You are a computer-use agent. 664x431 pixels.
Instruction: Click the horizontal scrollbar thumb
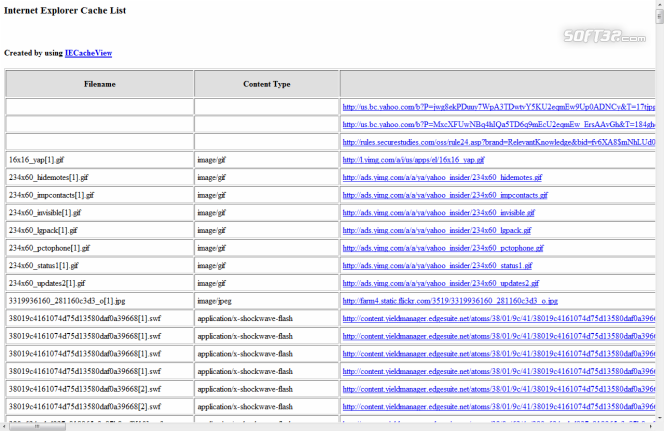click(x=37, y=427)
